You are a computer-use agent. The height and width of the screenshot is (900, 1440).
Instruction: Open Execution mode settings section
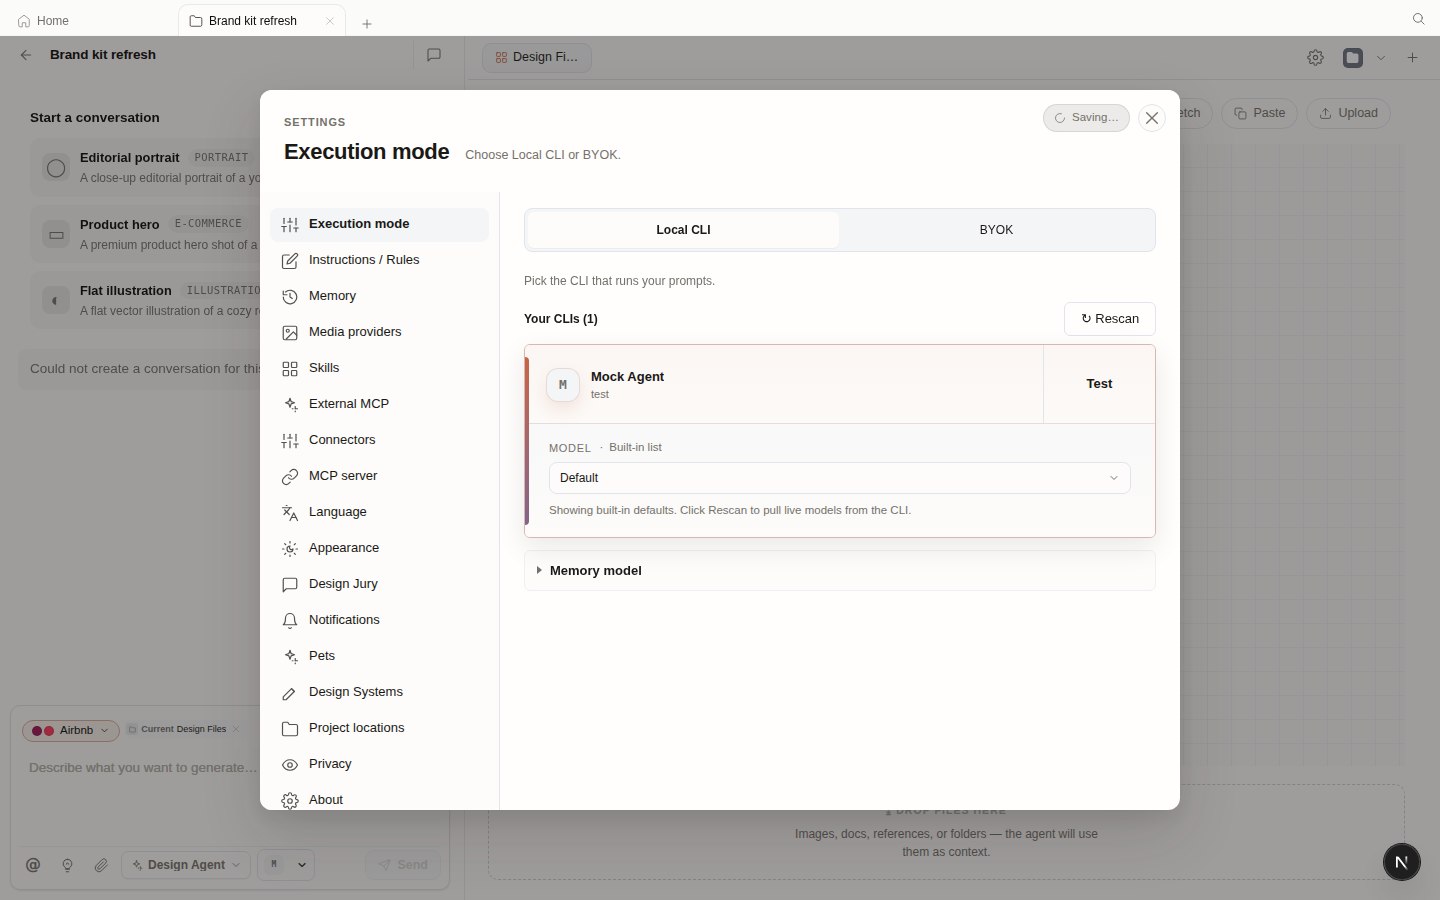click(x=379, y=224)
